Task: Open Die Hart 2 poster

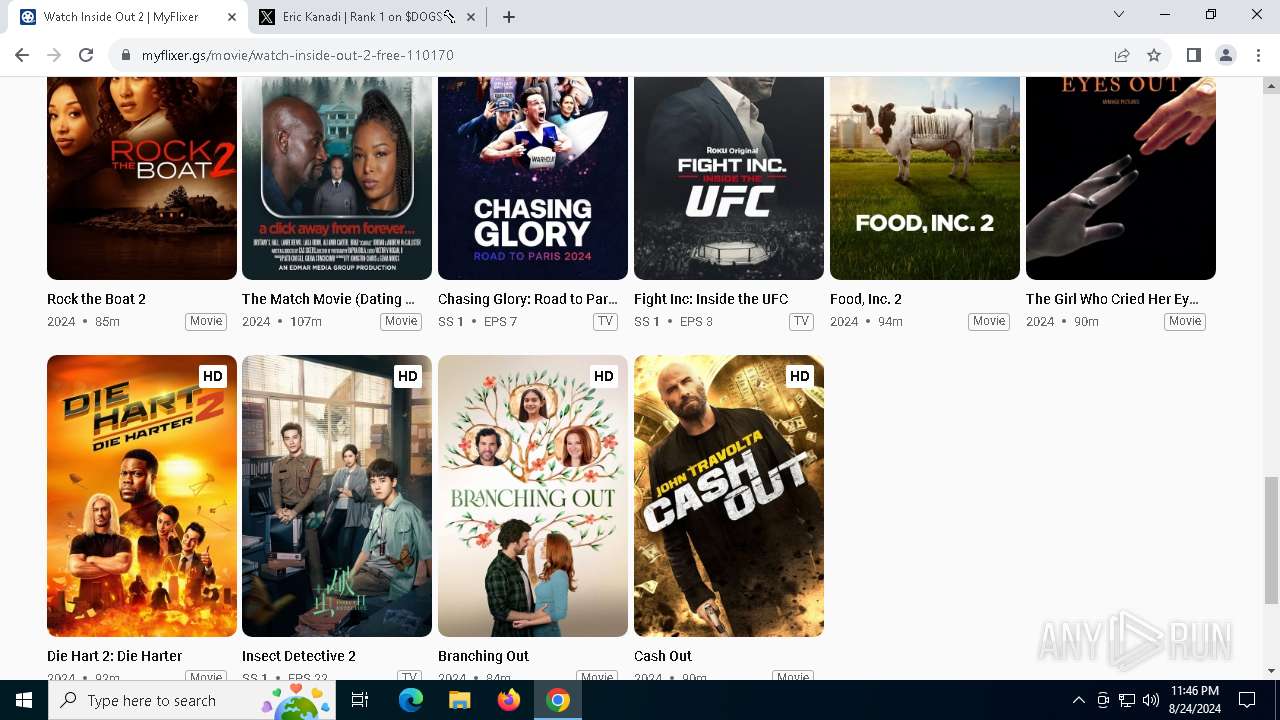Action: click(142, 496)
